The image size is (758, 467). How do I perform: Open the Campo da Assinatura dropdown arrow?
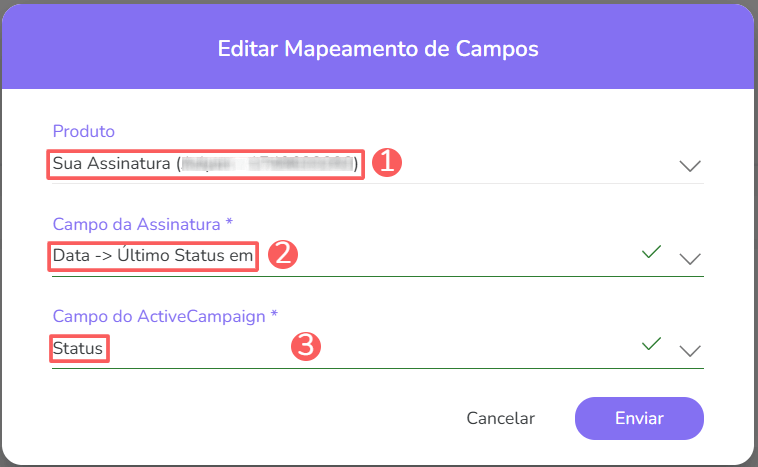pyautogui.click(x=690, y=258)
